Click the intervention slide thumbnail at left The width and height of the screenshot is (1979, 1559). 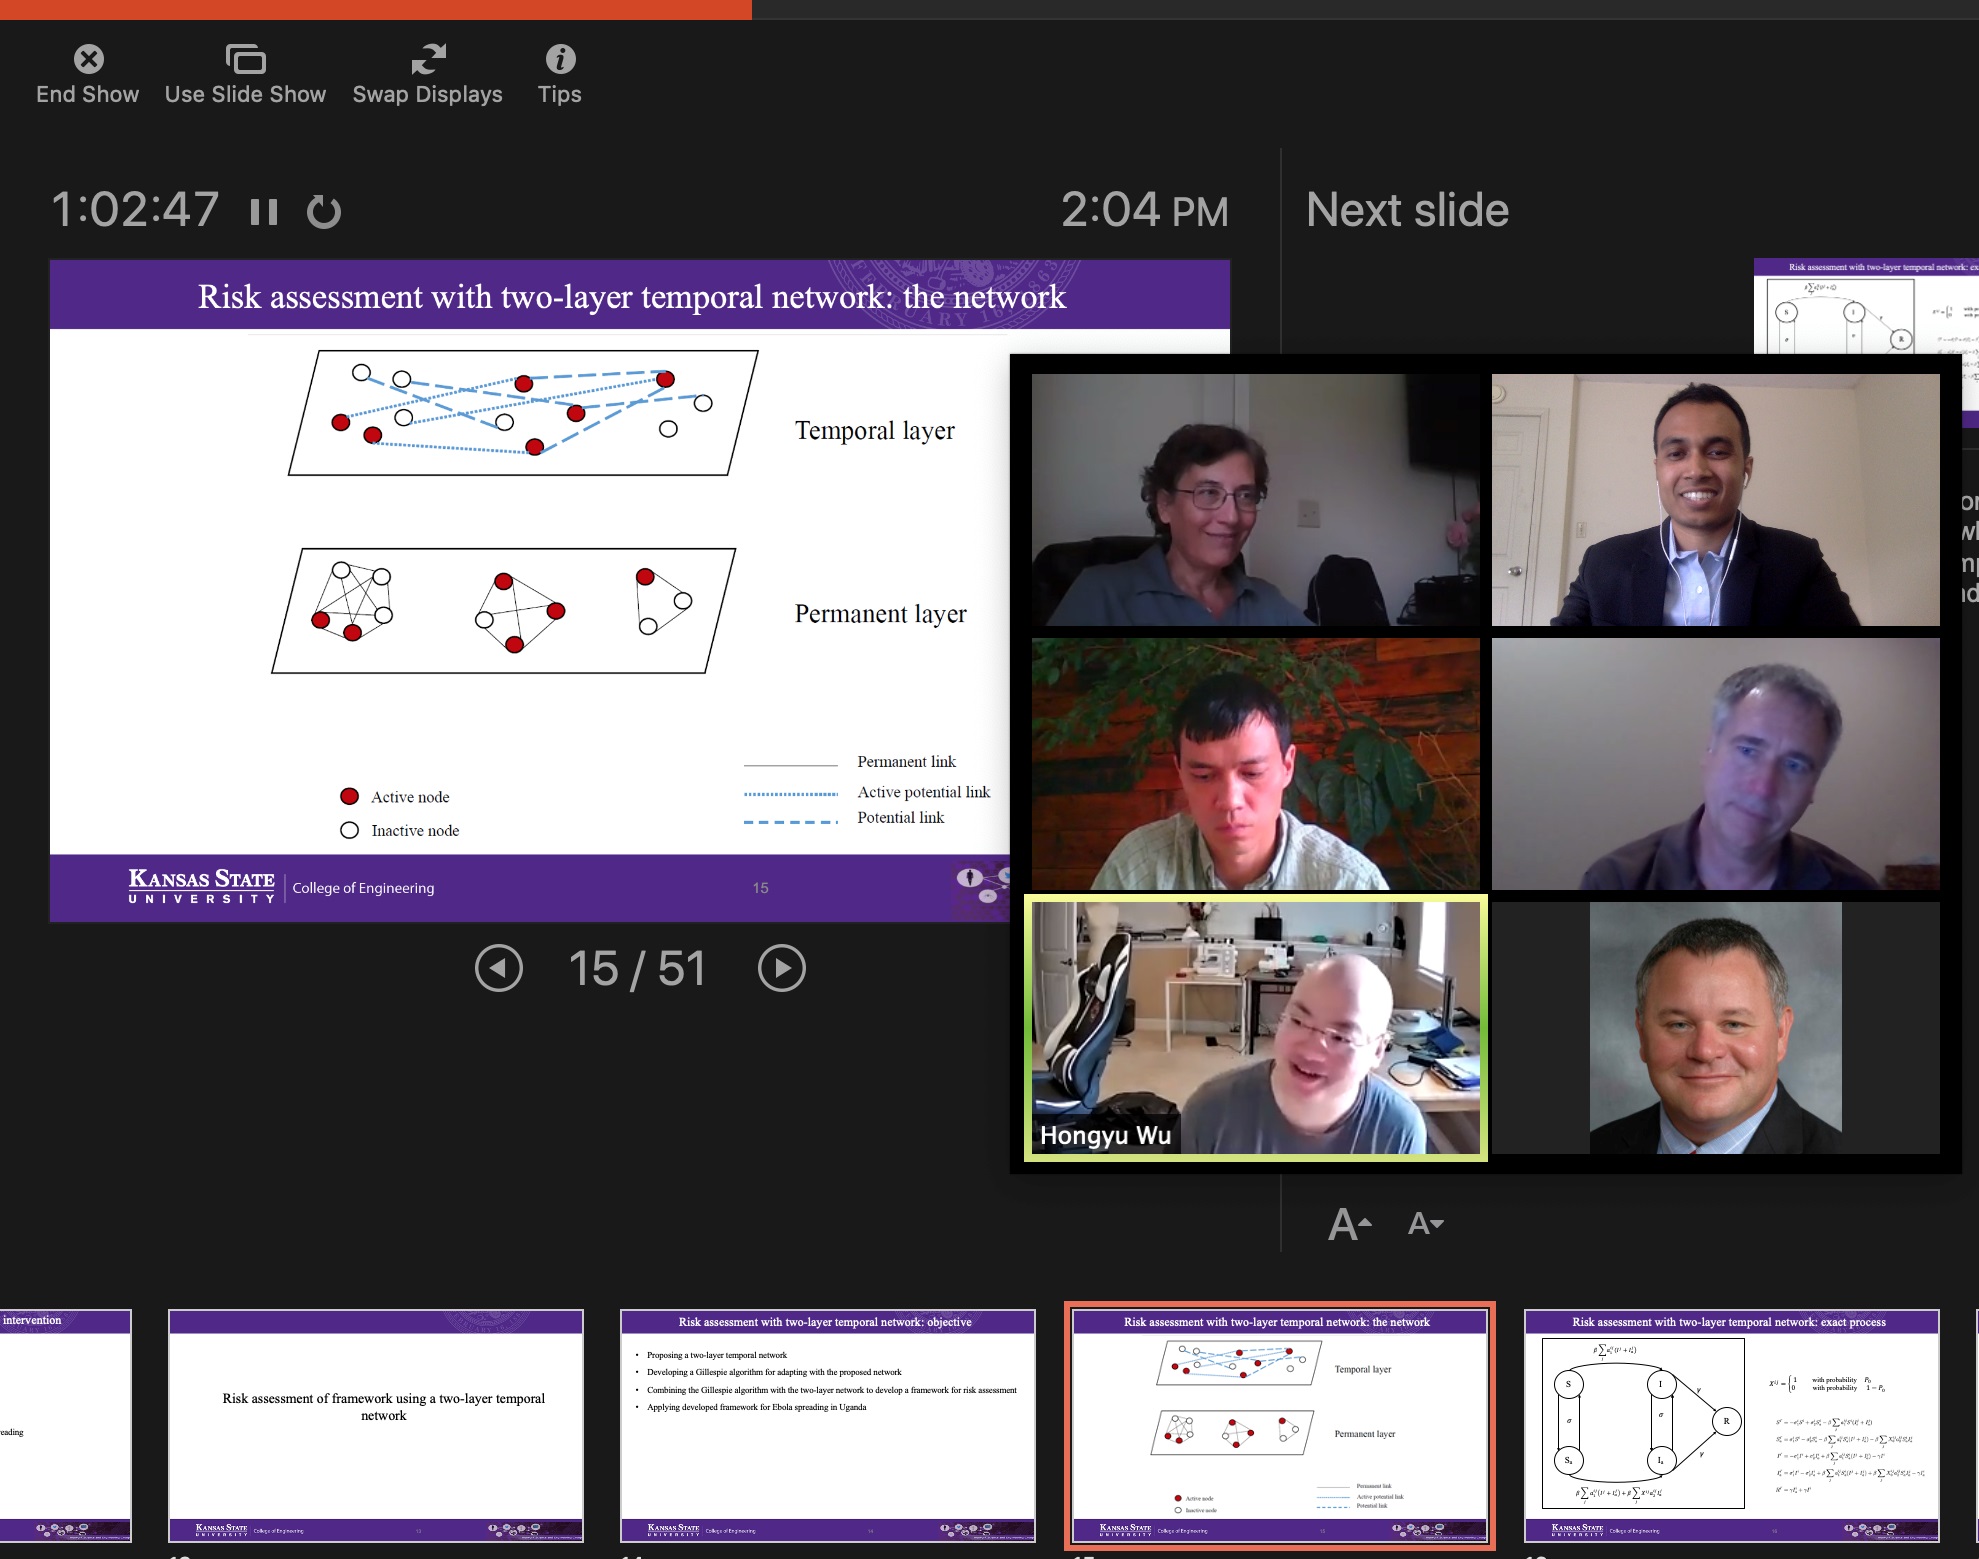pyautogui.click(x=65, y=1425)
